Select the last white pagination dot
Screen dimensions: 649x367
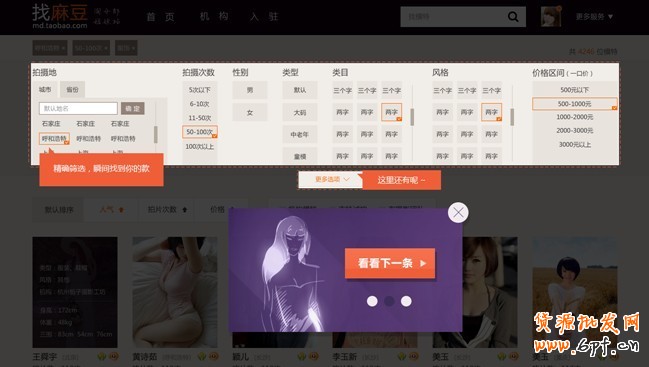point(406,301)
